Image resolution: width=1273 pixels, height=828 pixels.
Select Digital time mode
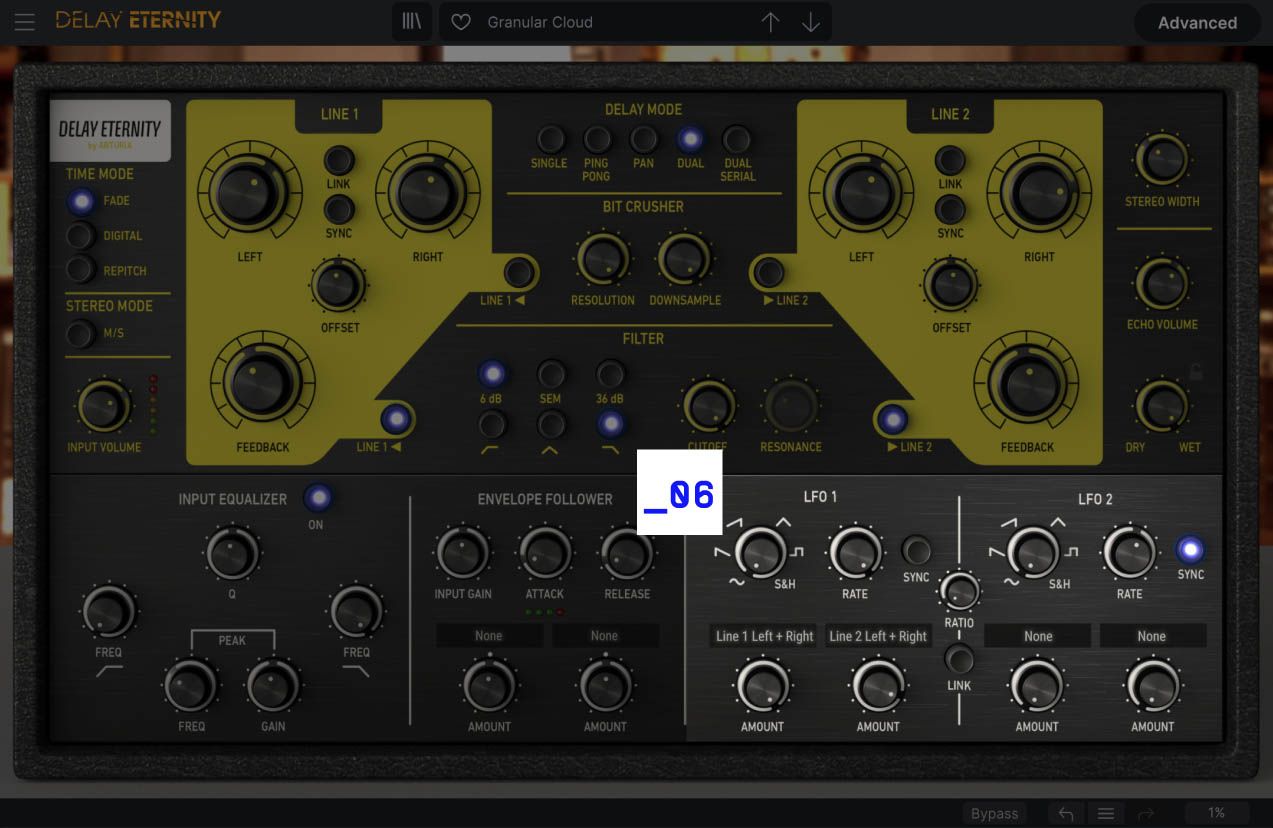81,236
